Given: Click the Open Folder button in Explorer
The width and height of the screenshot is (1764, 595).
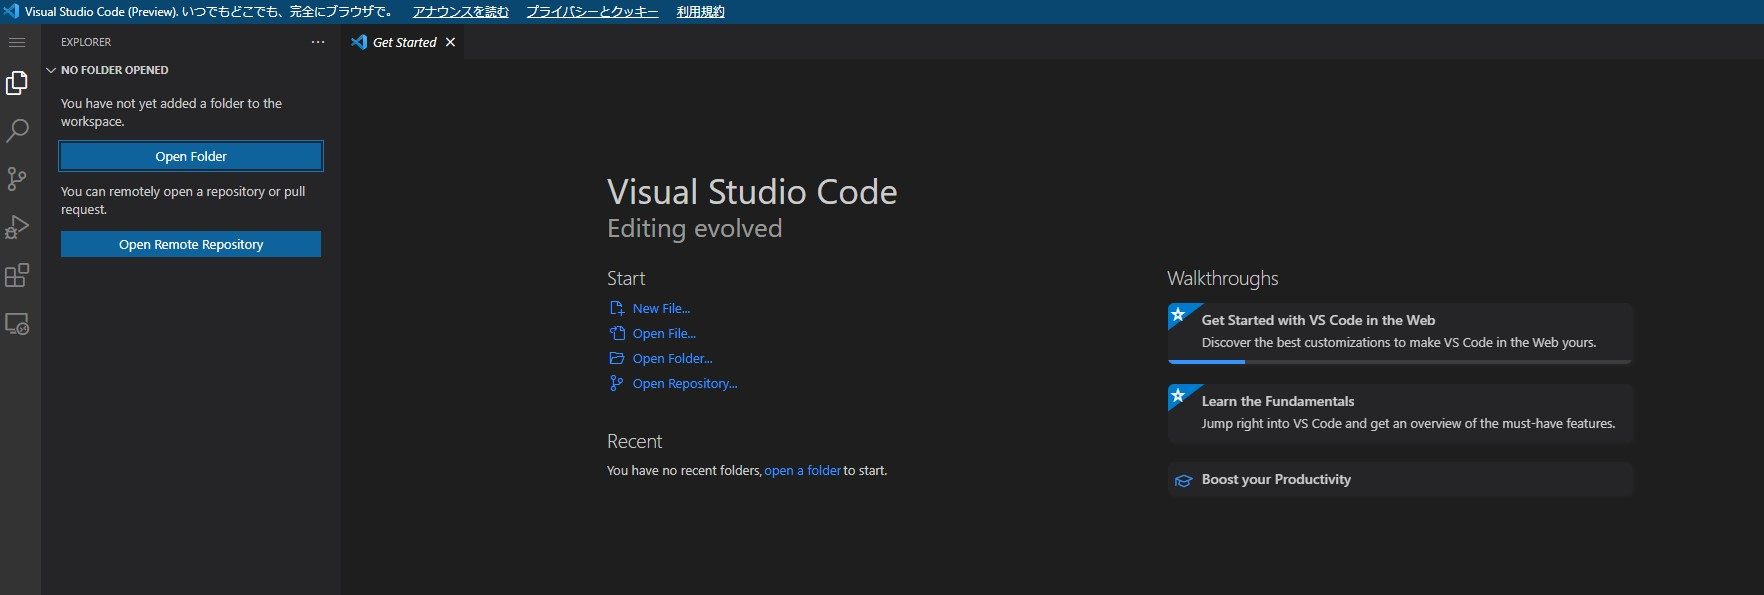Looking at the screenshot, I should tap(191, 156).
